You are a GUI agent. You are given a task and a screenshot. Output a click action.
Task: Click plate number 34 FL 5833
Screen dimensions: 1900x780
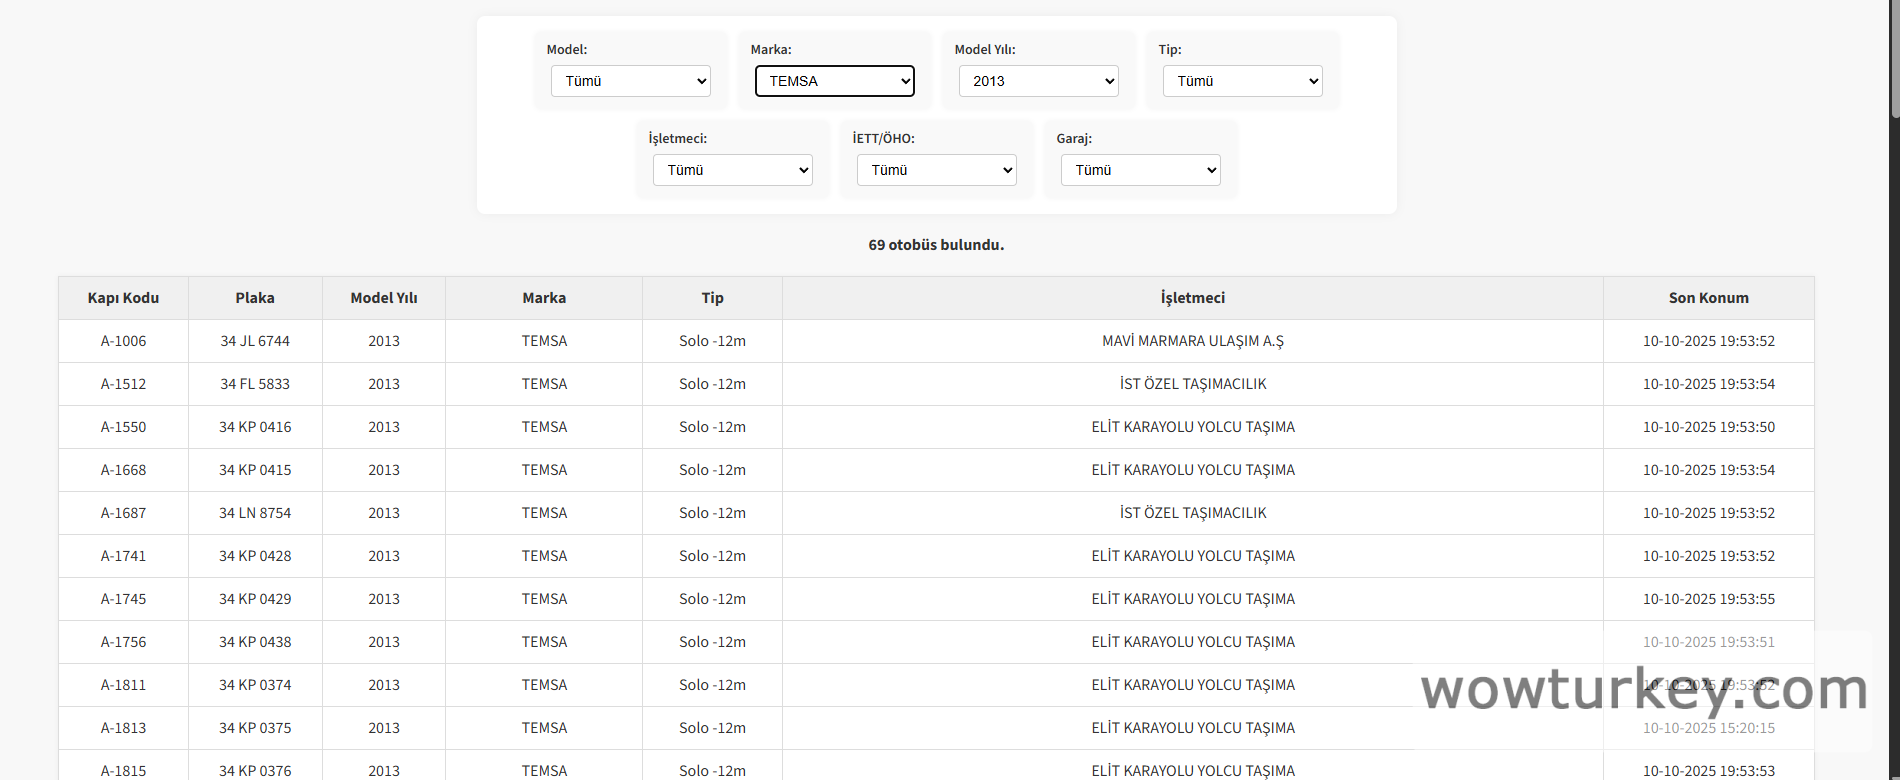(255, 384)
